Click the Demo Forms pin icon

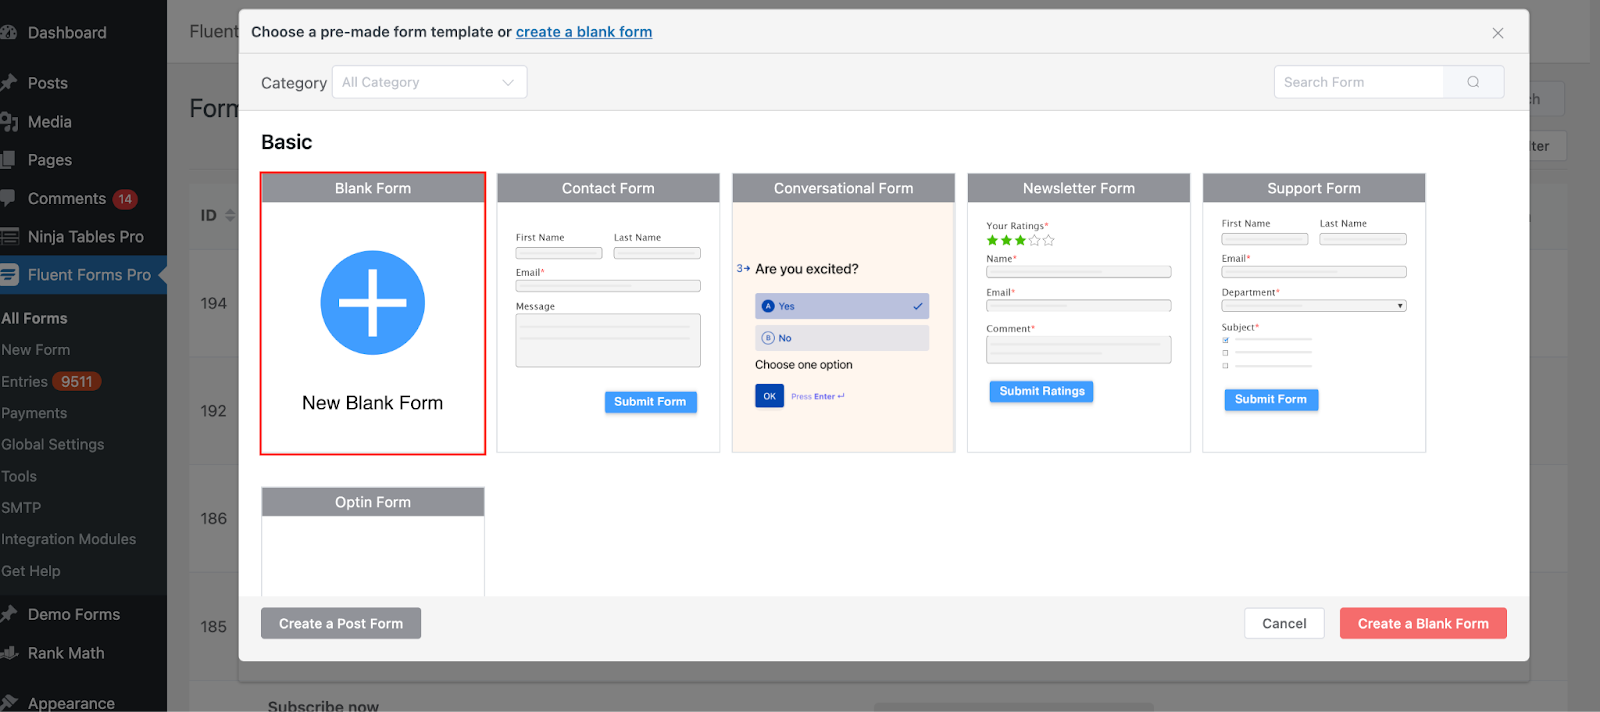(8, 614)
